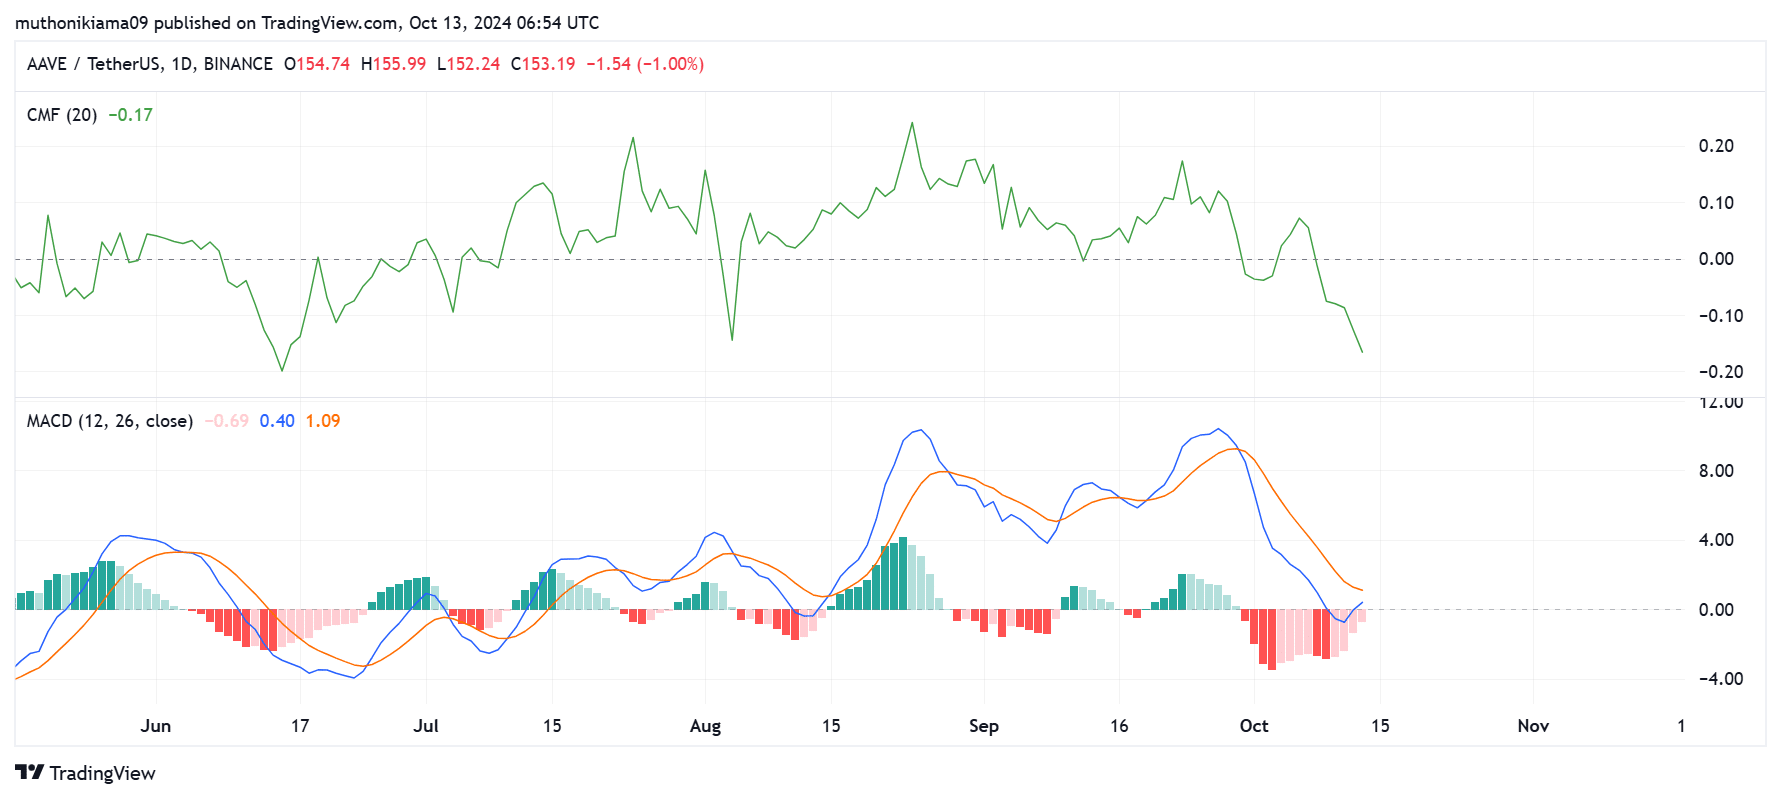The height and width of the screenshot is (799, 1781).
Task: Click the 0.20 level on CMF scale
Action: point(1716,146)
